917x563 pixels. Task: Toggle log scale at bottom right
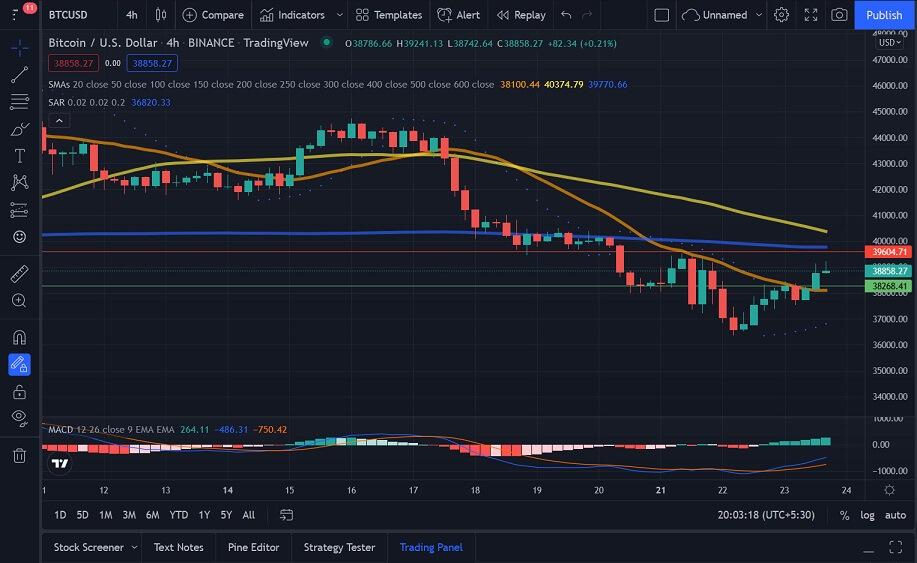click(x=867, y=515)
